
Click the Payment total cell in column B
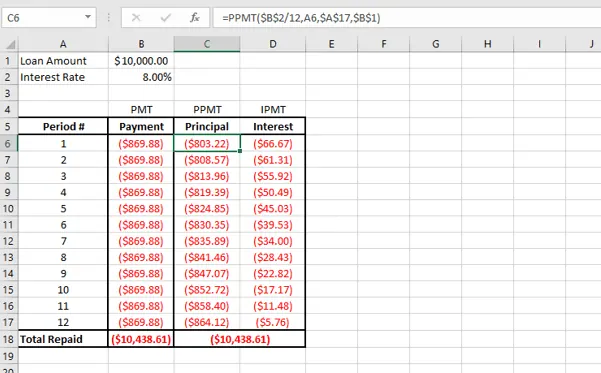(141, 339)
